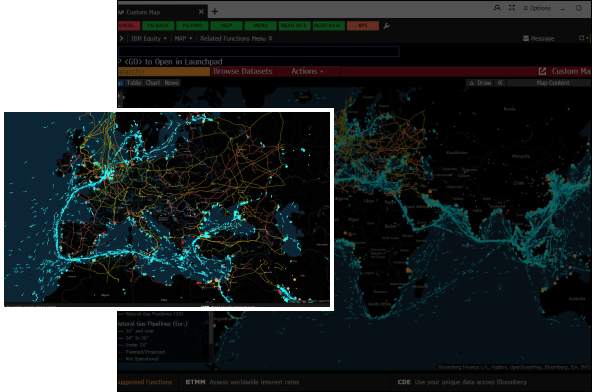Image resolution: width=592 pixels, height=392 pixels.
Task: Open the Actions dropdown menu
Action: coord(307,71)
